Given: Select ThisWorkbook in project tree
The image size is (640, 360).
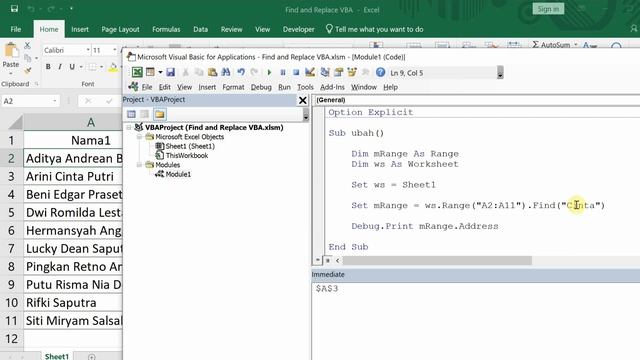Looking at the screenshot, I should coord(187,156).
